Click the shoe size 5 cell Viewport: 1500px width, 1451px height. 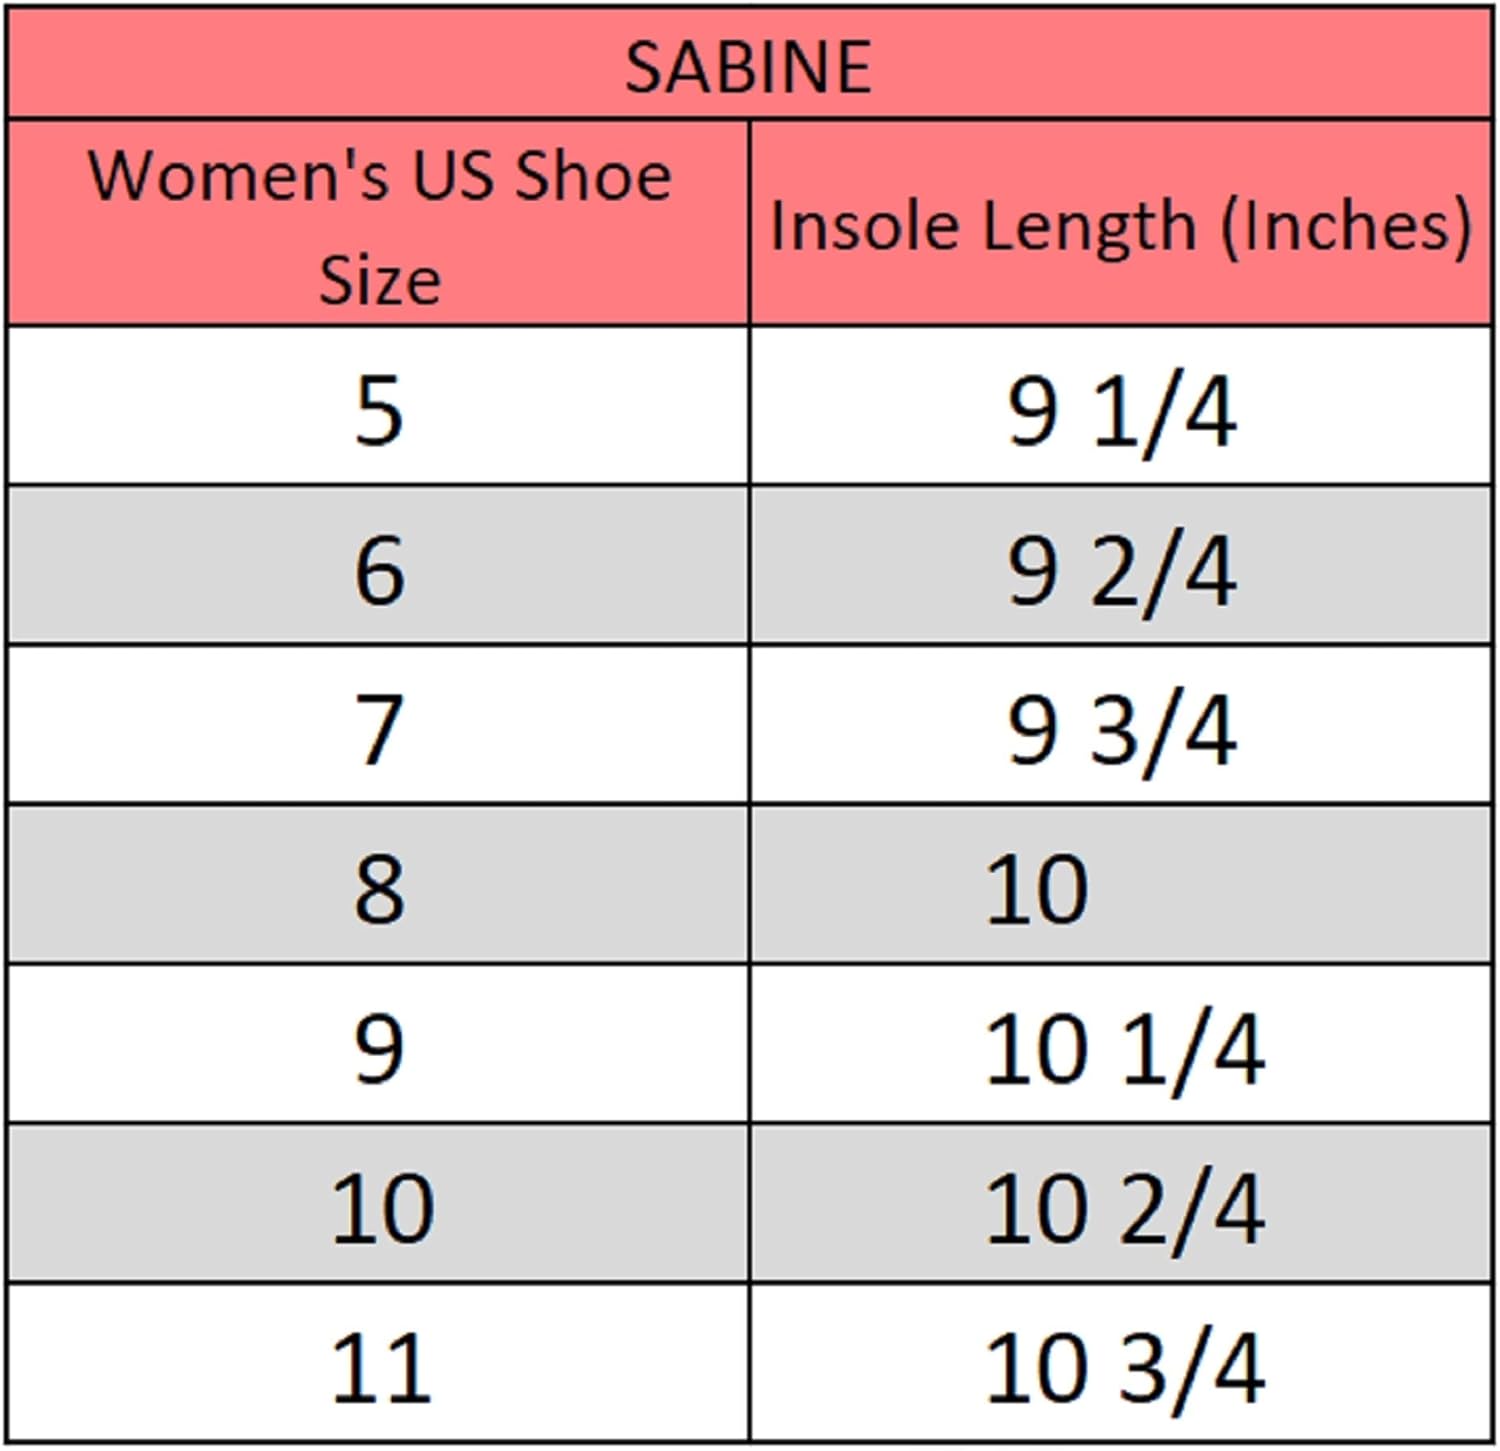tap(379, 409)
